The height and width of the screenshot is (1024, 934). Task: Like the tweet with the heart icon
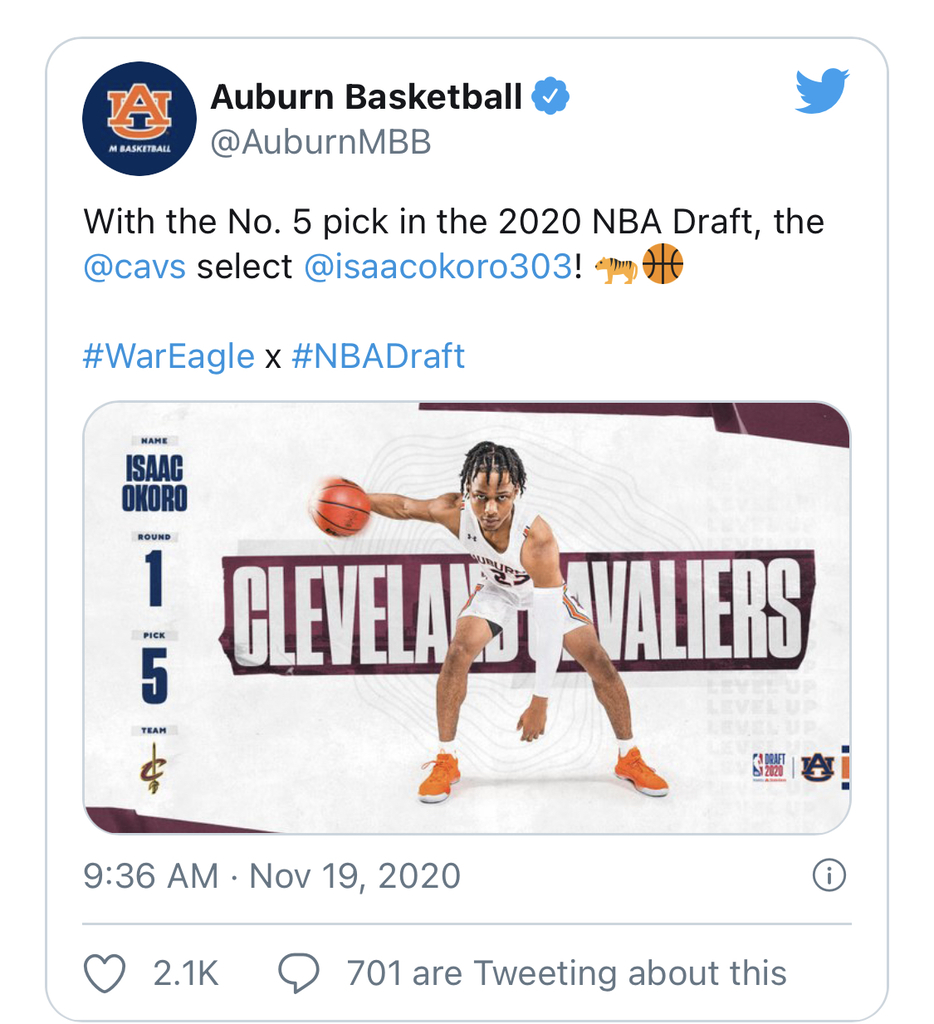(105, 973)
